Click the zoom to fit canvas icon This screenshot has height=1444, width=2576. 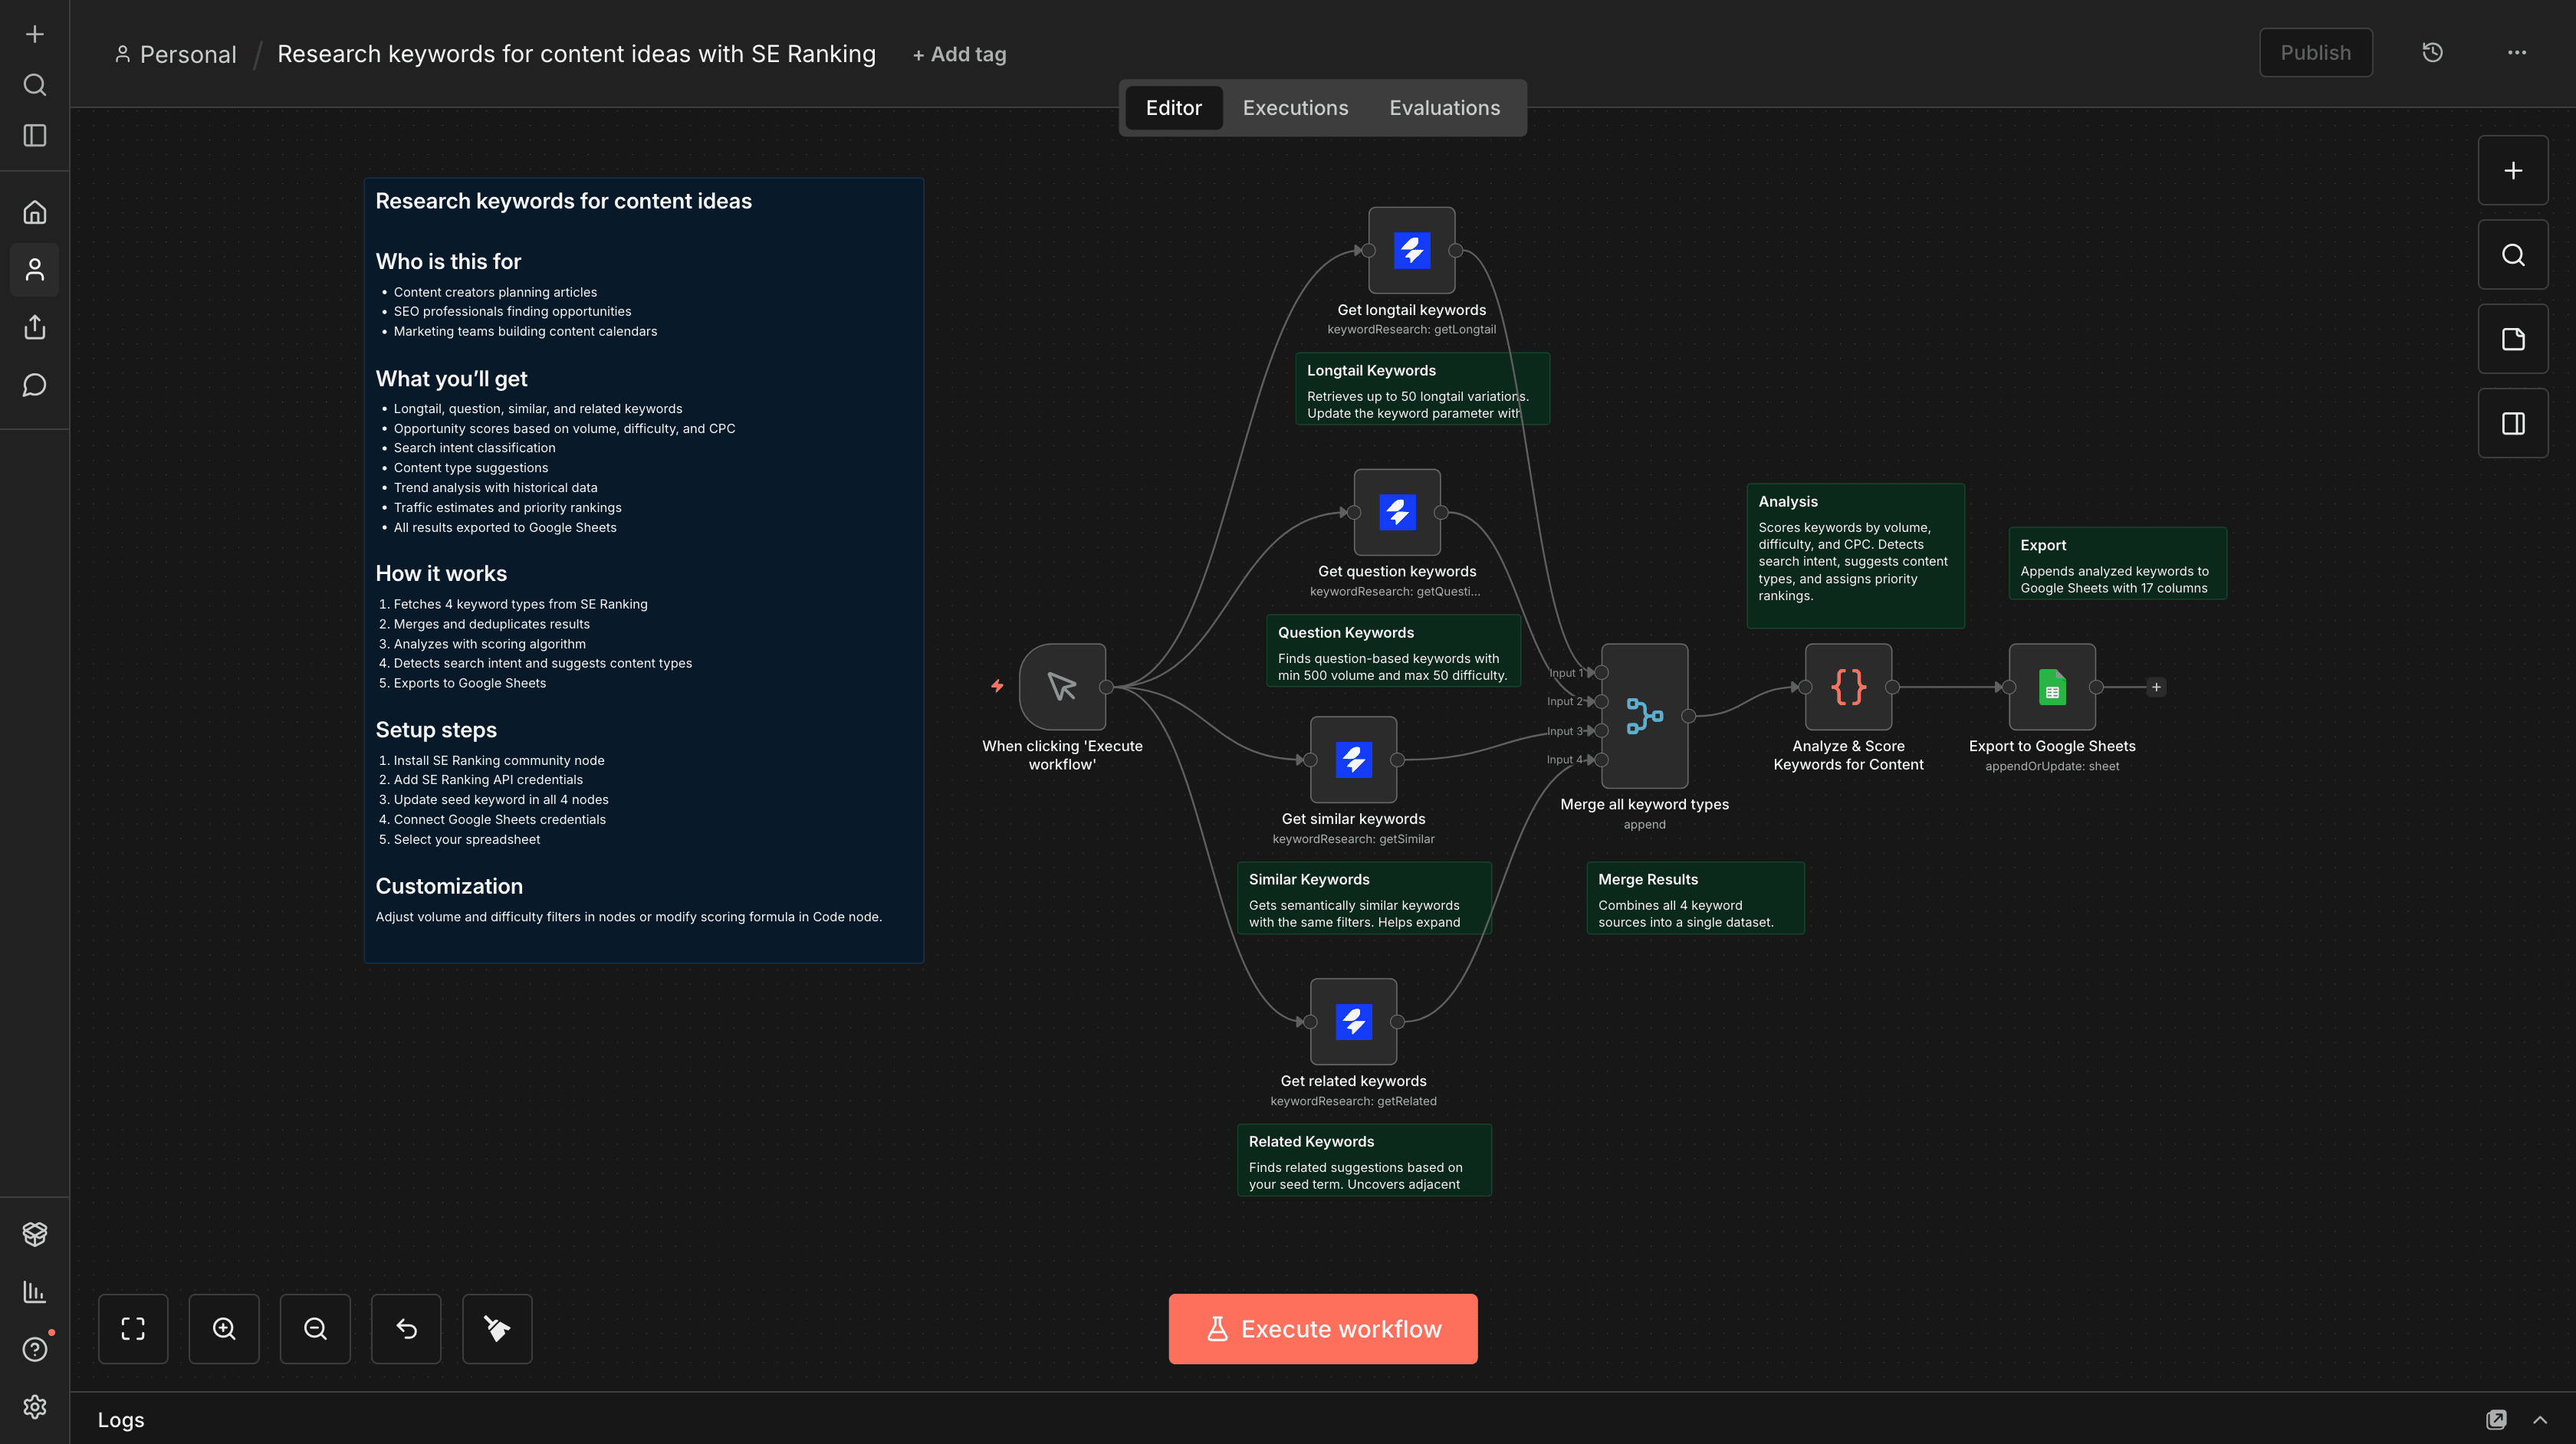(x=133, y=1328)
